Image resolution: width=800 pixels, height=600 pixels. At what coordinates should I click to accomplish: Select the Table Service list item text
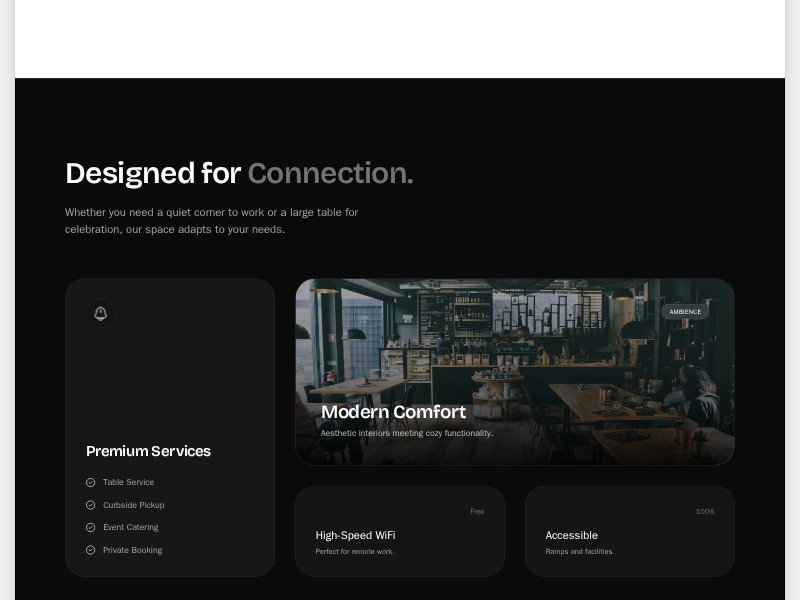click(128, 482)
